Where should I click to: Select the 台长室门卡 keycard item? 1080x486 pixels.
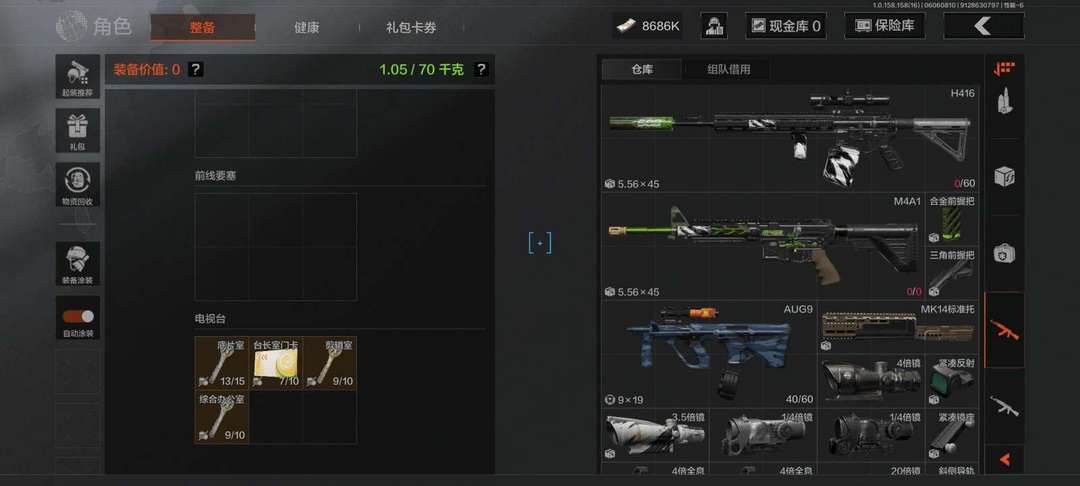pos(276,363)
